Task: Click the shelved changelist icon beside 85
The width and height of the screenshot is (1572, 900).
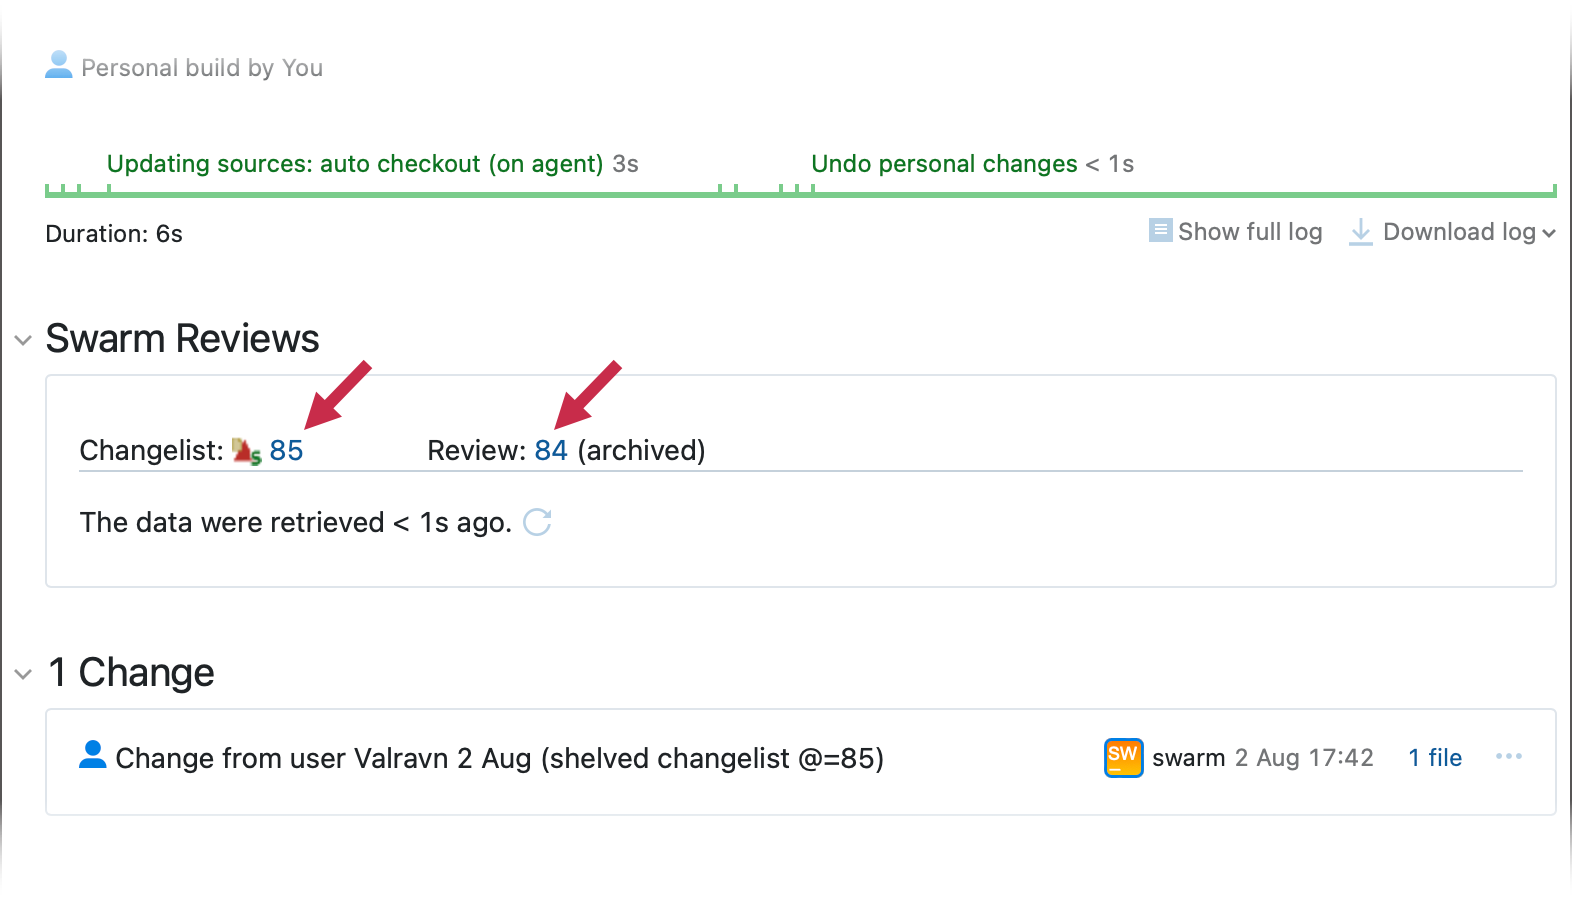Action: point(247,451)
